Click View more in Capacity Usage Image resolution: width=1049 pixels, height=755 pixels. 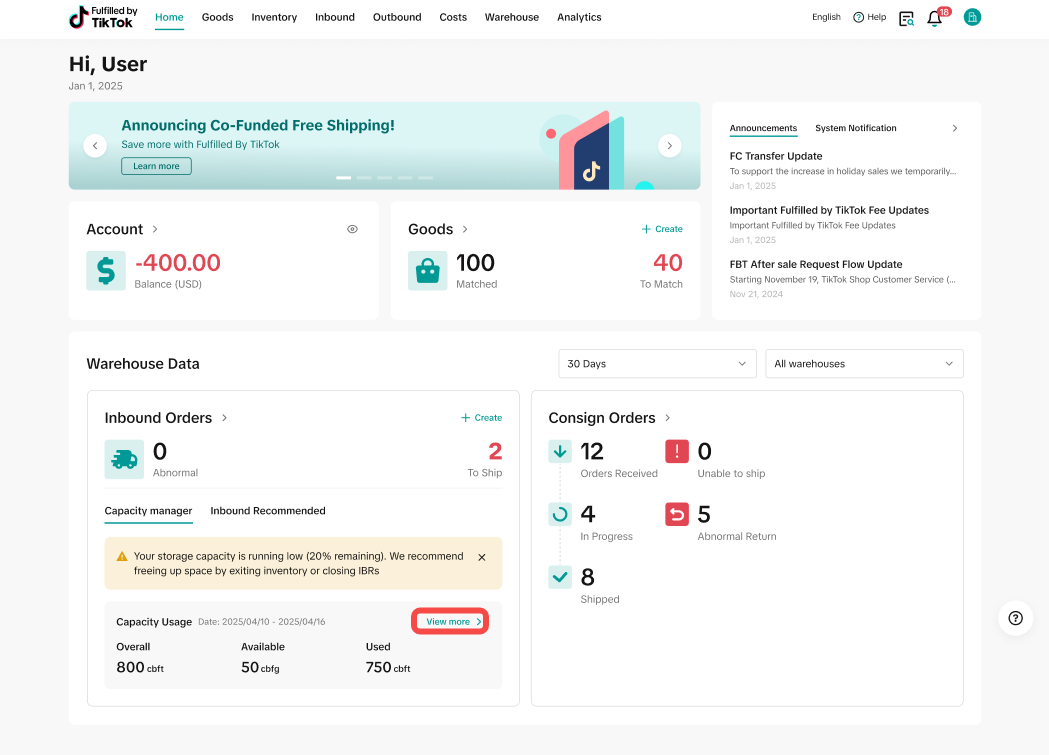point(451,622)
